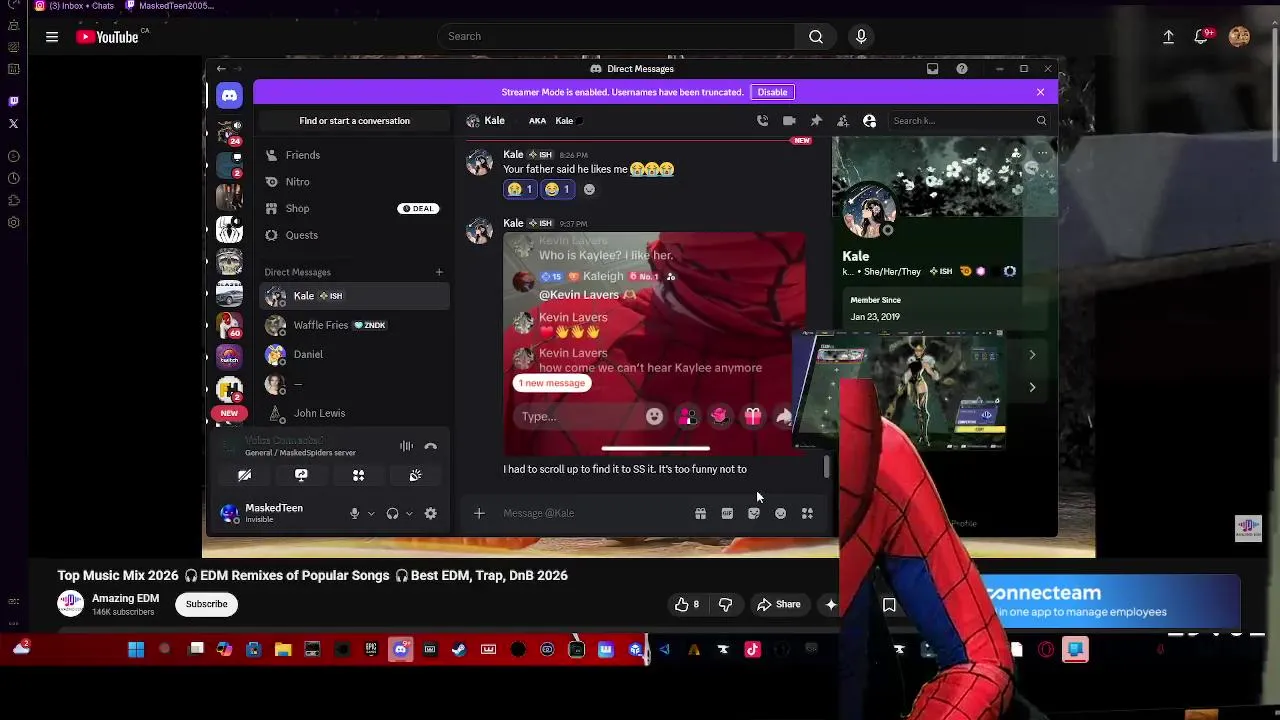This screenshot has width=1280, height=720.
Task: Open File Explorer from taskbar
Action: click(x=283, y=650)
